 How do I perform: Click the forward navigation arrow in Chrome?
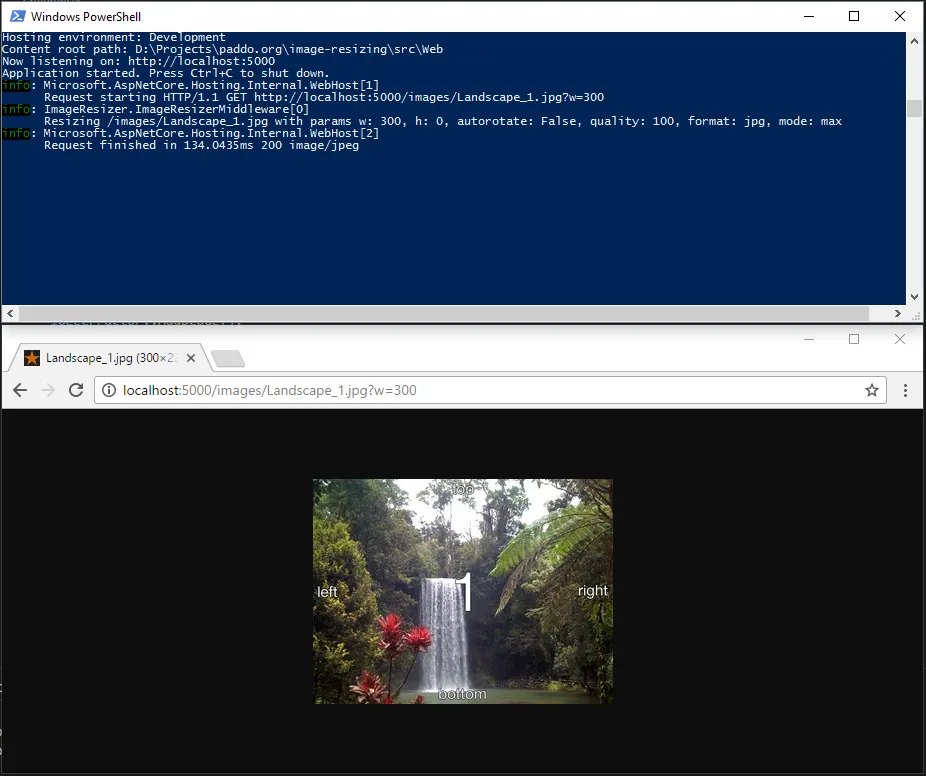(48, 390)
